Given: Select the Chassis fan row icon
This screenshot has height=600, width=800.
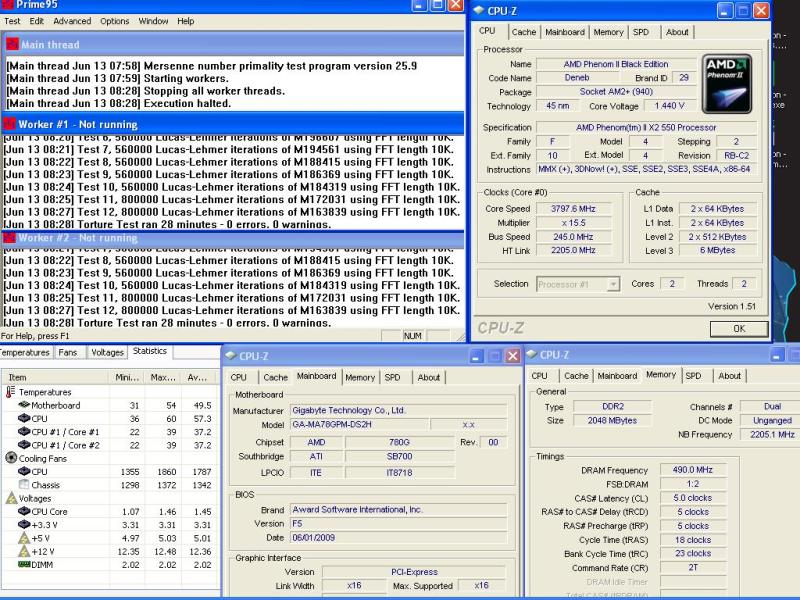Looking at the screenshot, I should pos(24,484).
